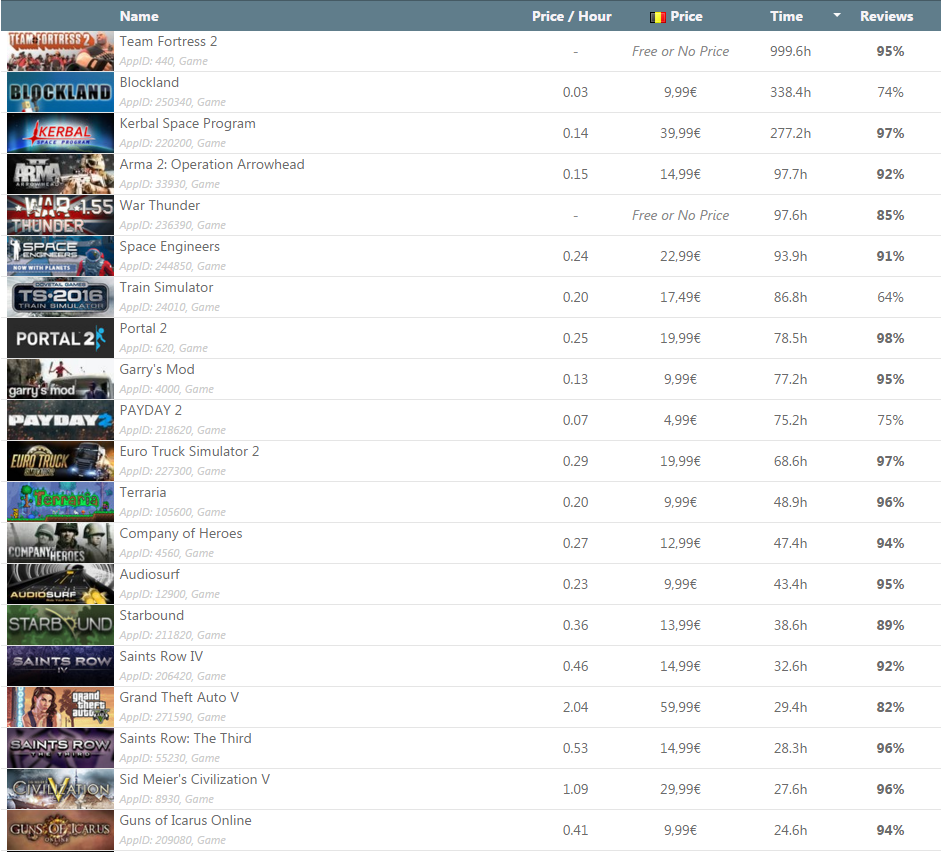Select the 1.09 price per hour value
Image resolution: width=942 pixels, height=852 pixels.
point(575,790)
